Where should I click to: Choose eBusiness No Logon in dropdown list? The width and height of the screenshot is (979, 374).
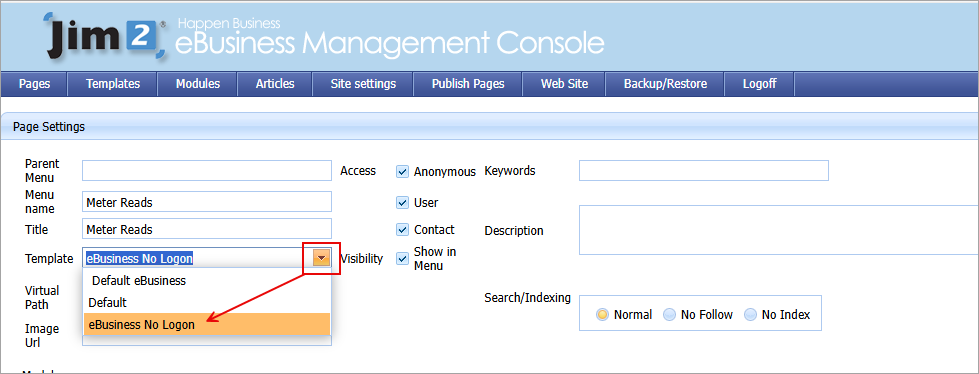(x=207, y=324)
